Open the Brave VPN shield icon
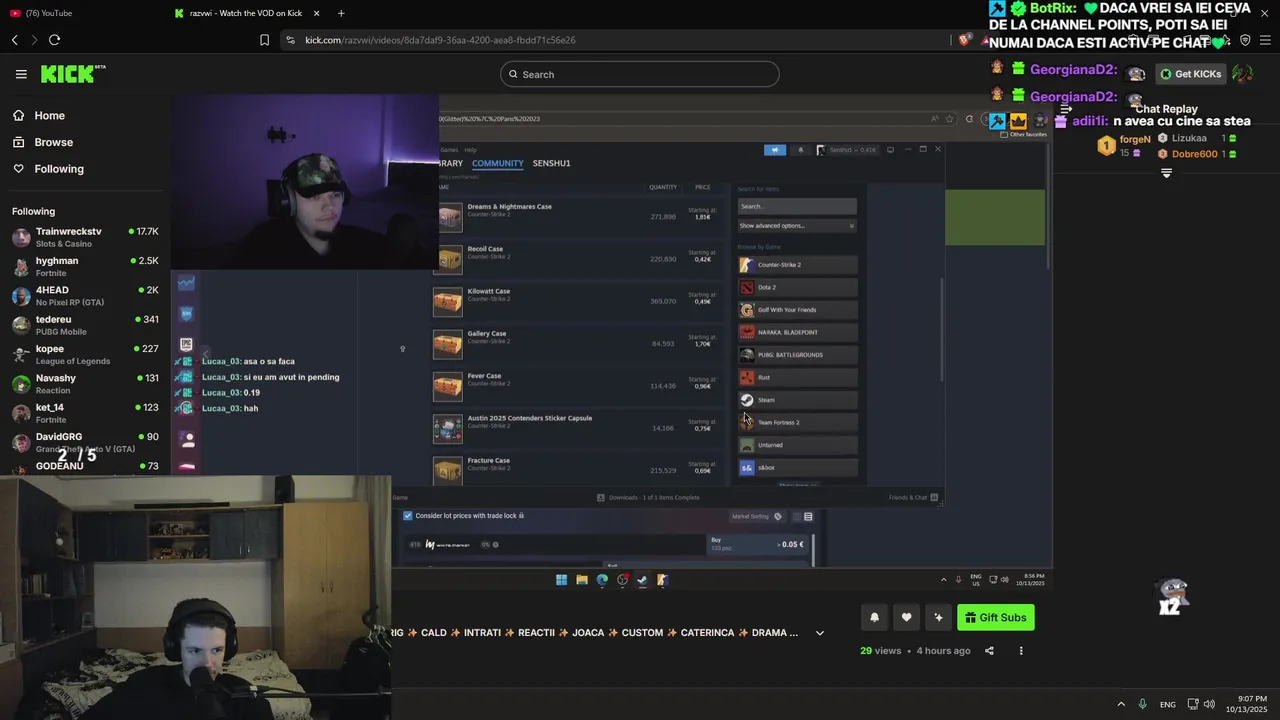The image size is (1280, 720). (x=1245, y=40)
